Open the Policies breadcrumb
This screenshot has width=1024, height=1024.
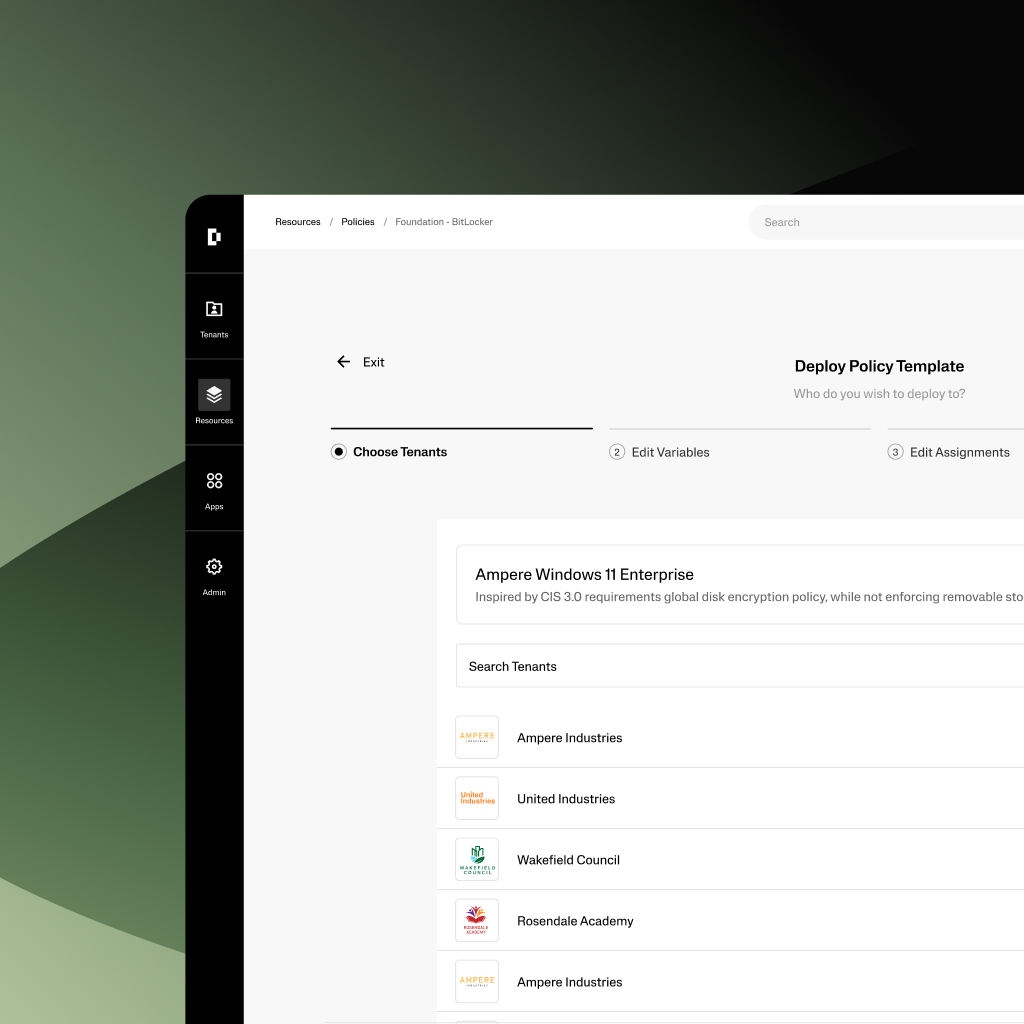(357, 221)
